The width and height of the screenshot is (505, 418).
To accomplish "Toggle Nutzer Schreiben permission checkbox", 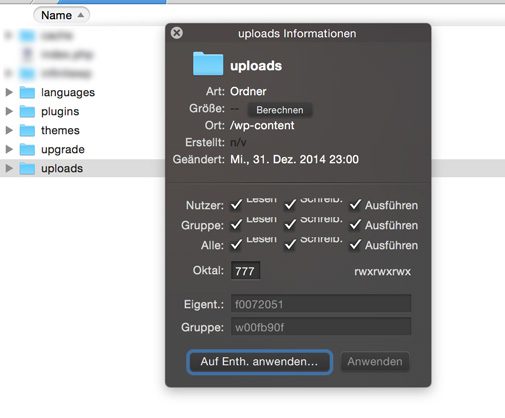I will (x=290, y=205).
